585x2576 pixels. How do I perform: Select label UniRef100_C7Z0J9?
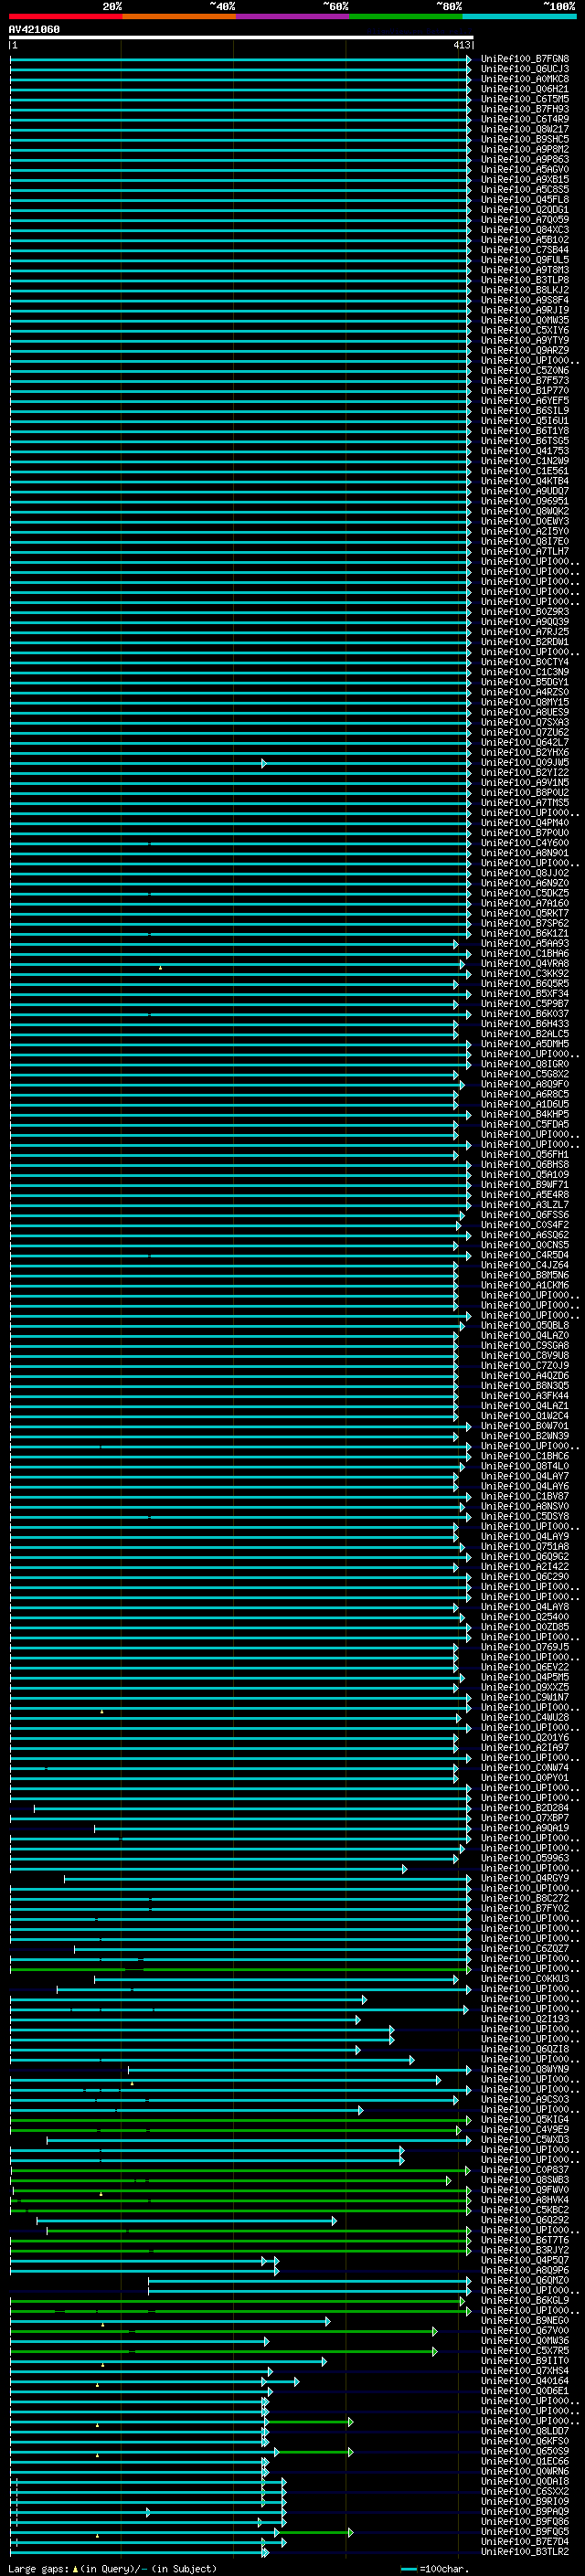click(x=525, y=1366)
